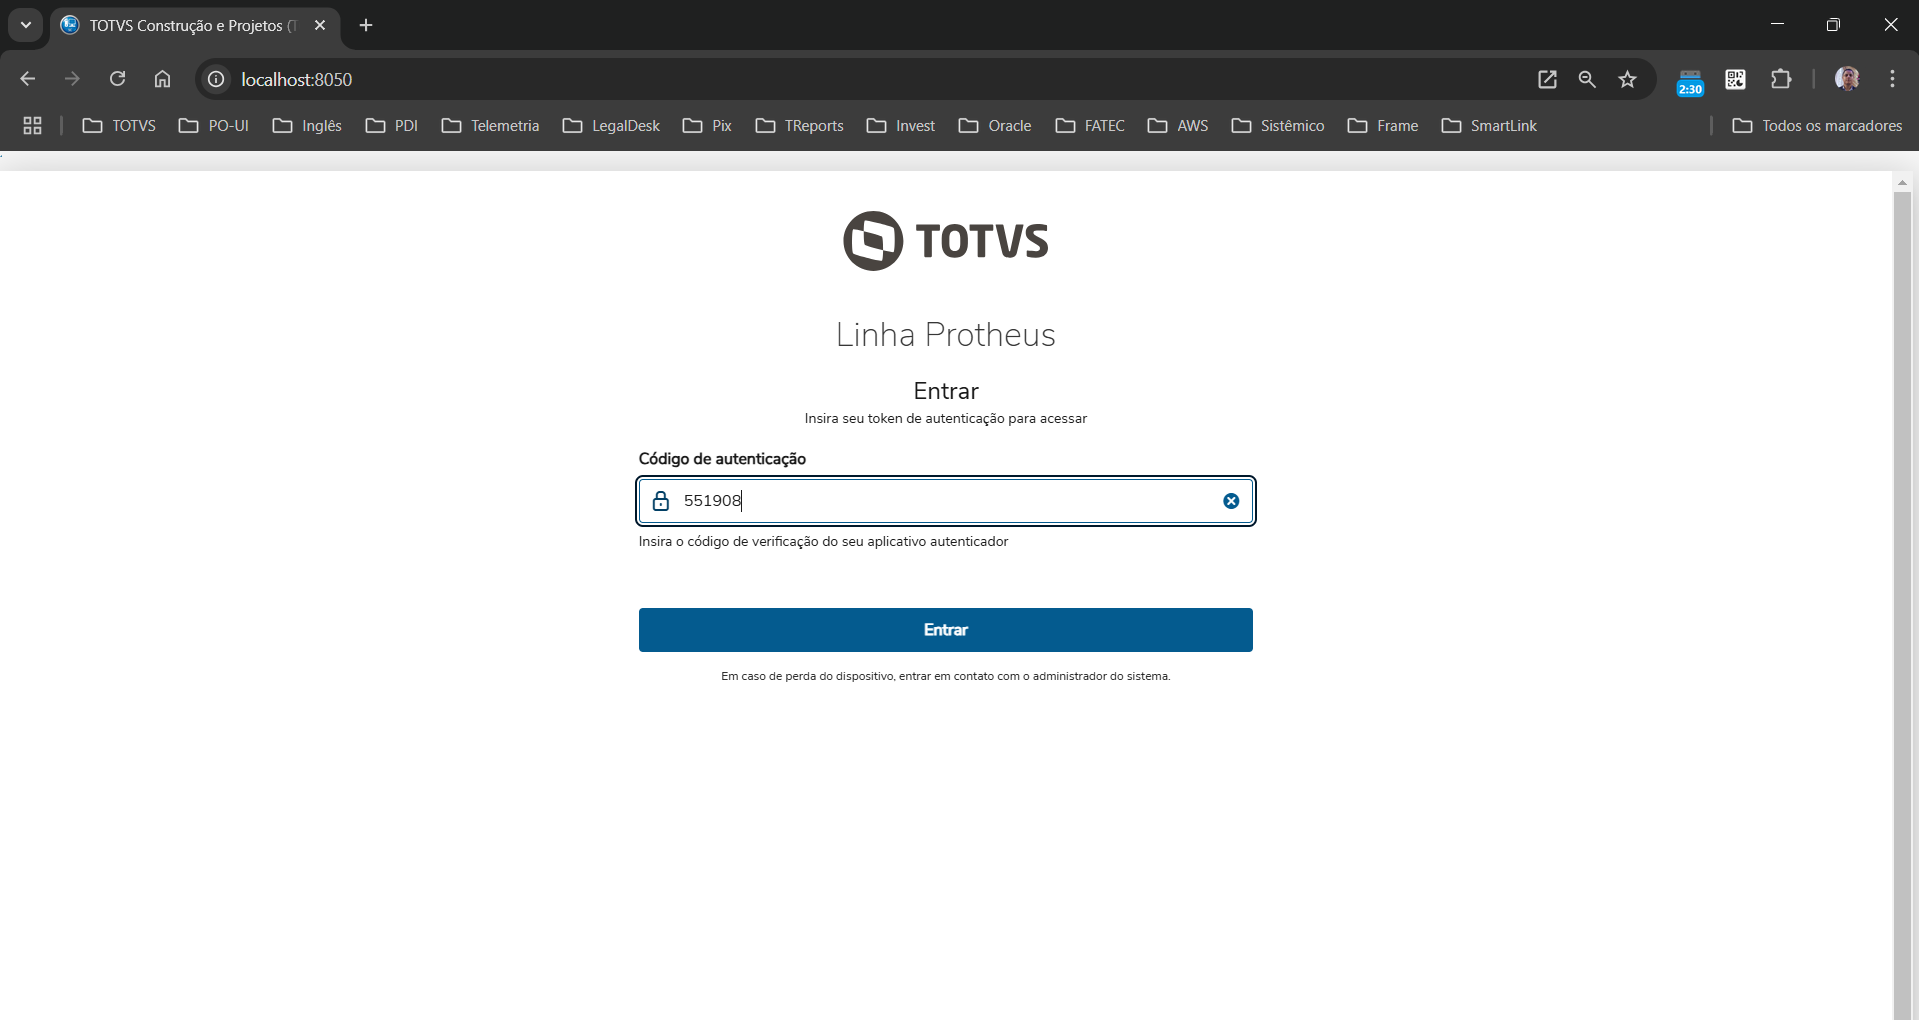Click the scrollbar up arrow

(1902, 183)
